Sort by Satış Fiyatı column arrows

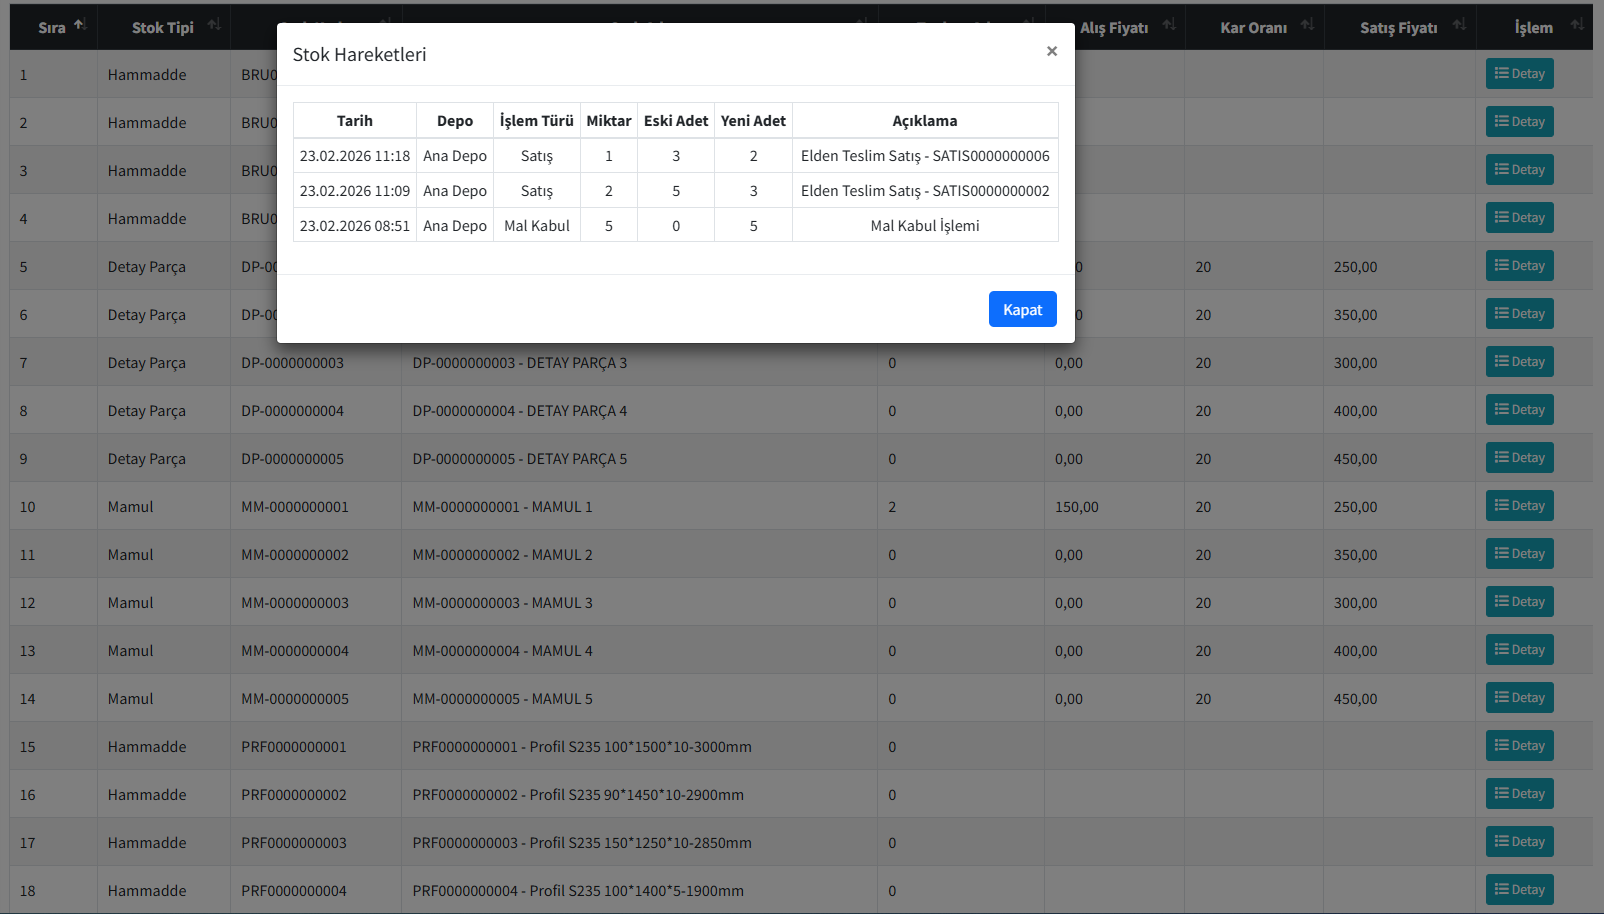pyautogui.click(x=1459, y=25)
